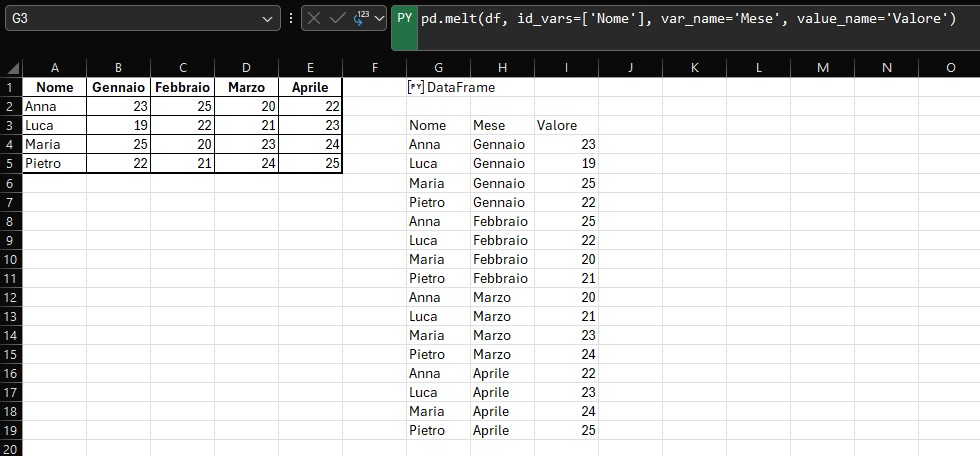Click the three-dot handle beside Name Box

click(x=291, y=19)
